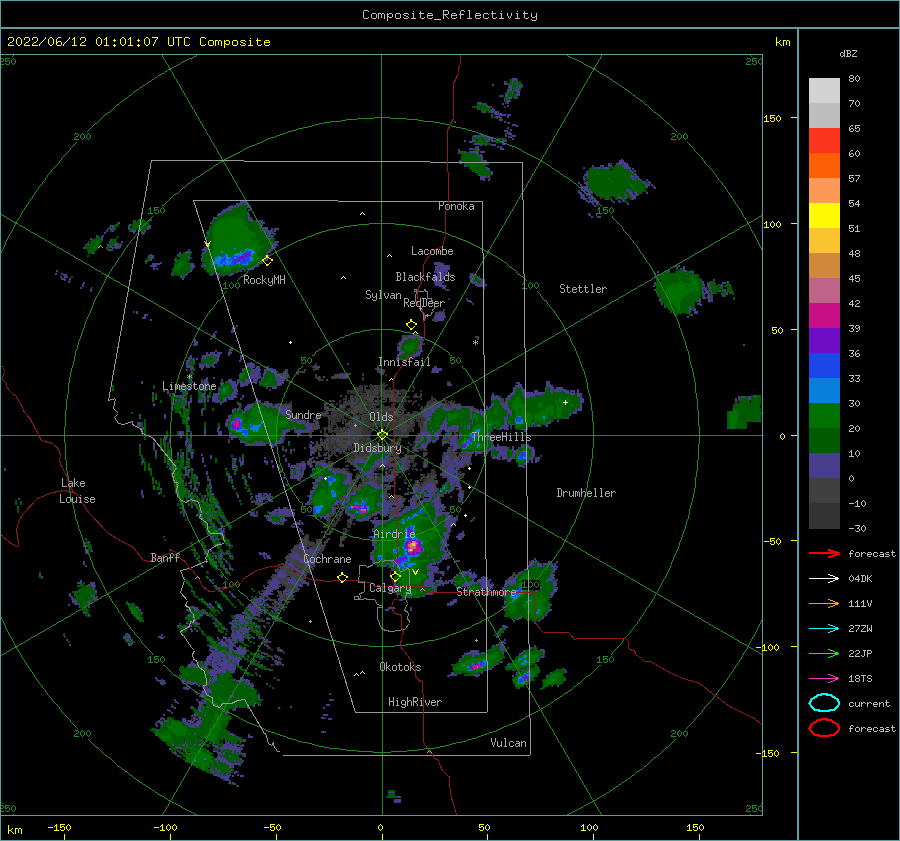Click the Olds label
900x841 pixels.
pyautogui.click(x=381, y=417)
